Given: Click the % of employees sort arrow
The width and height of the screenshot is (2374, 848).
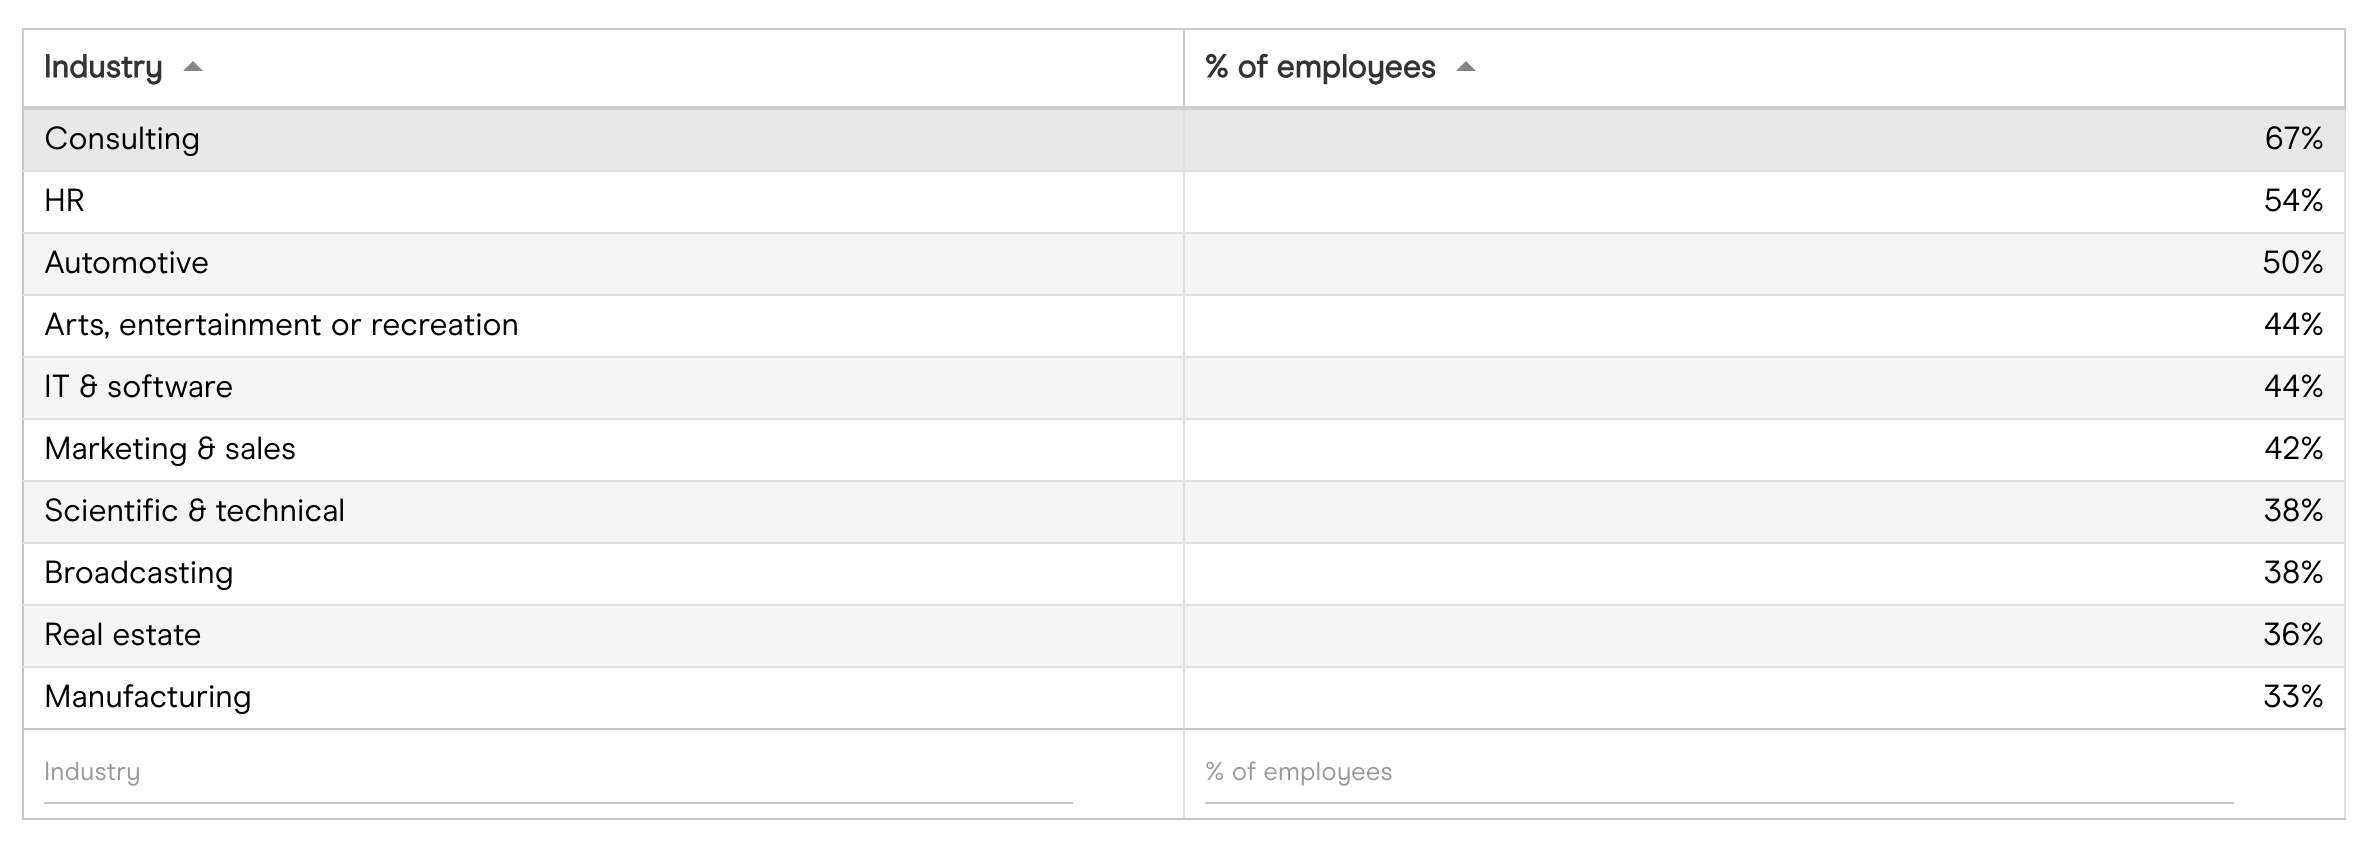Looking at the screenshot, I should point(1466,68).
